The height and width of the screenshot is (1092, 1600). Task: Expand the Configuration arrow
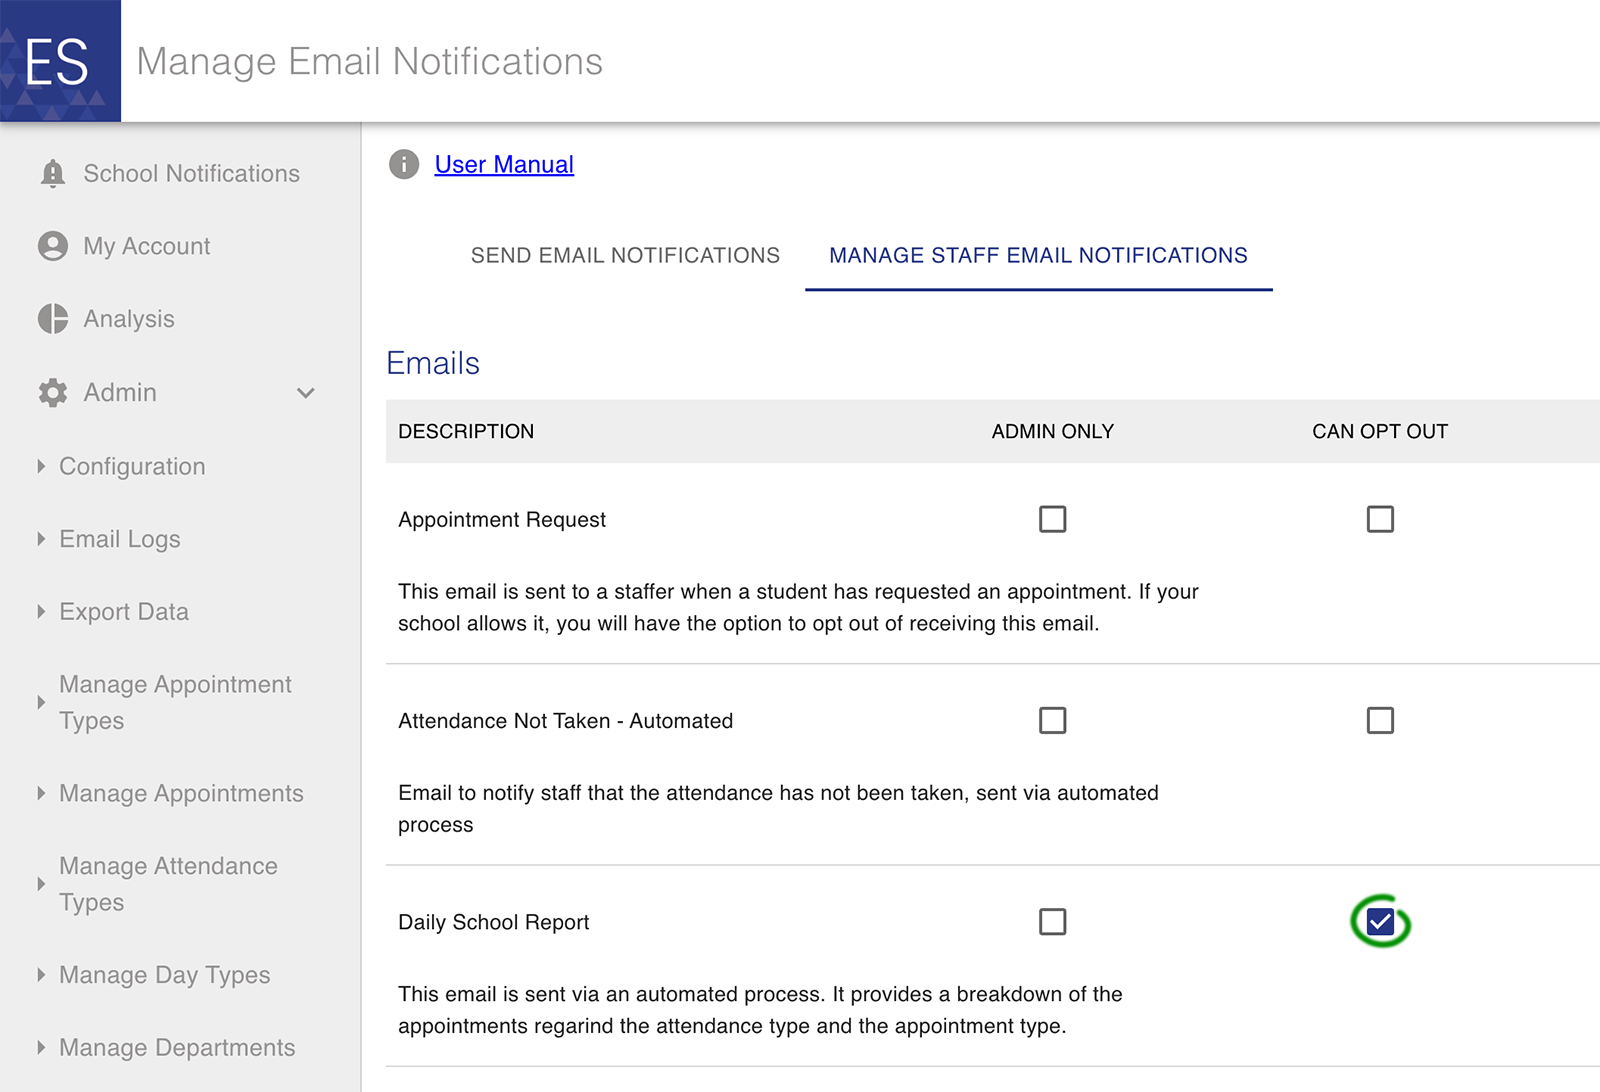(x=41, y=466)
